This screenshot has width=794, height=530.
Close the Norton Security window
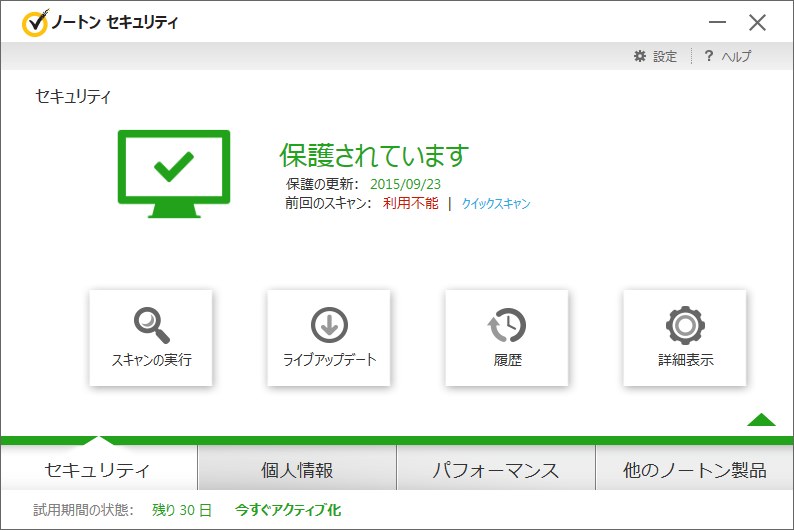[758, 22]
